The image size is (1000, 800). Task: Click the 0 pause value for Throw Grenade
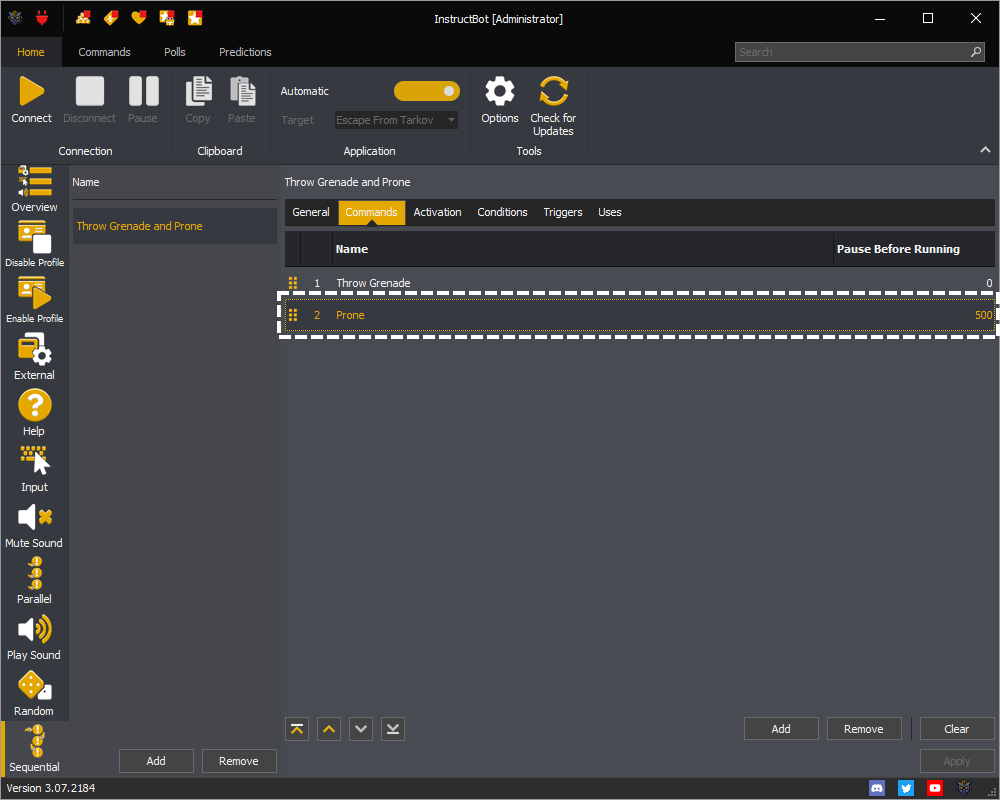click(x=989, y=283)
